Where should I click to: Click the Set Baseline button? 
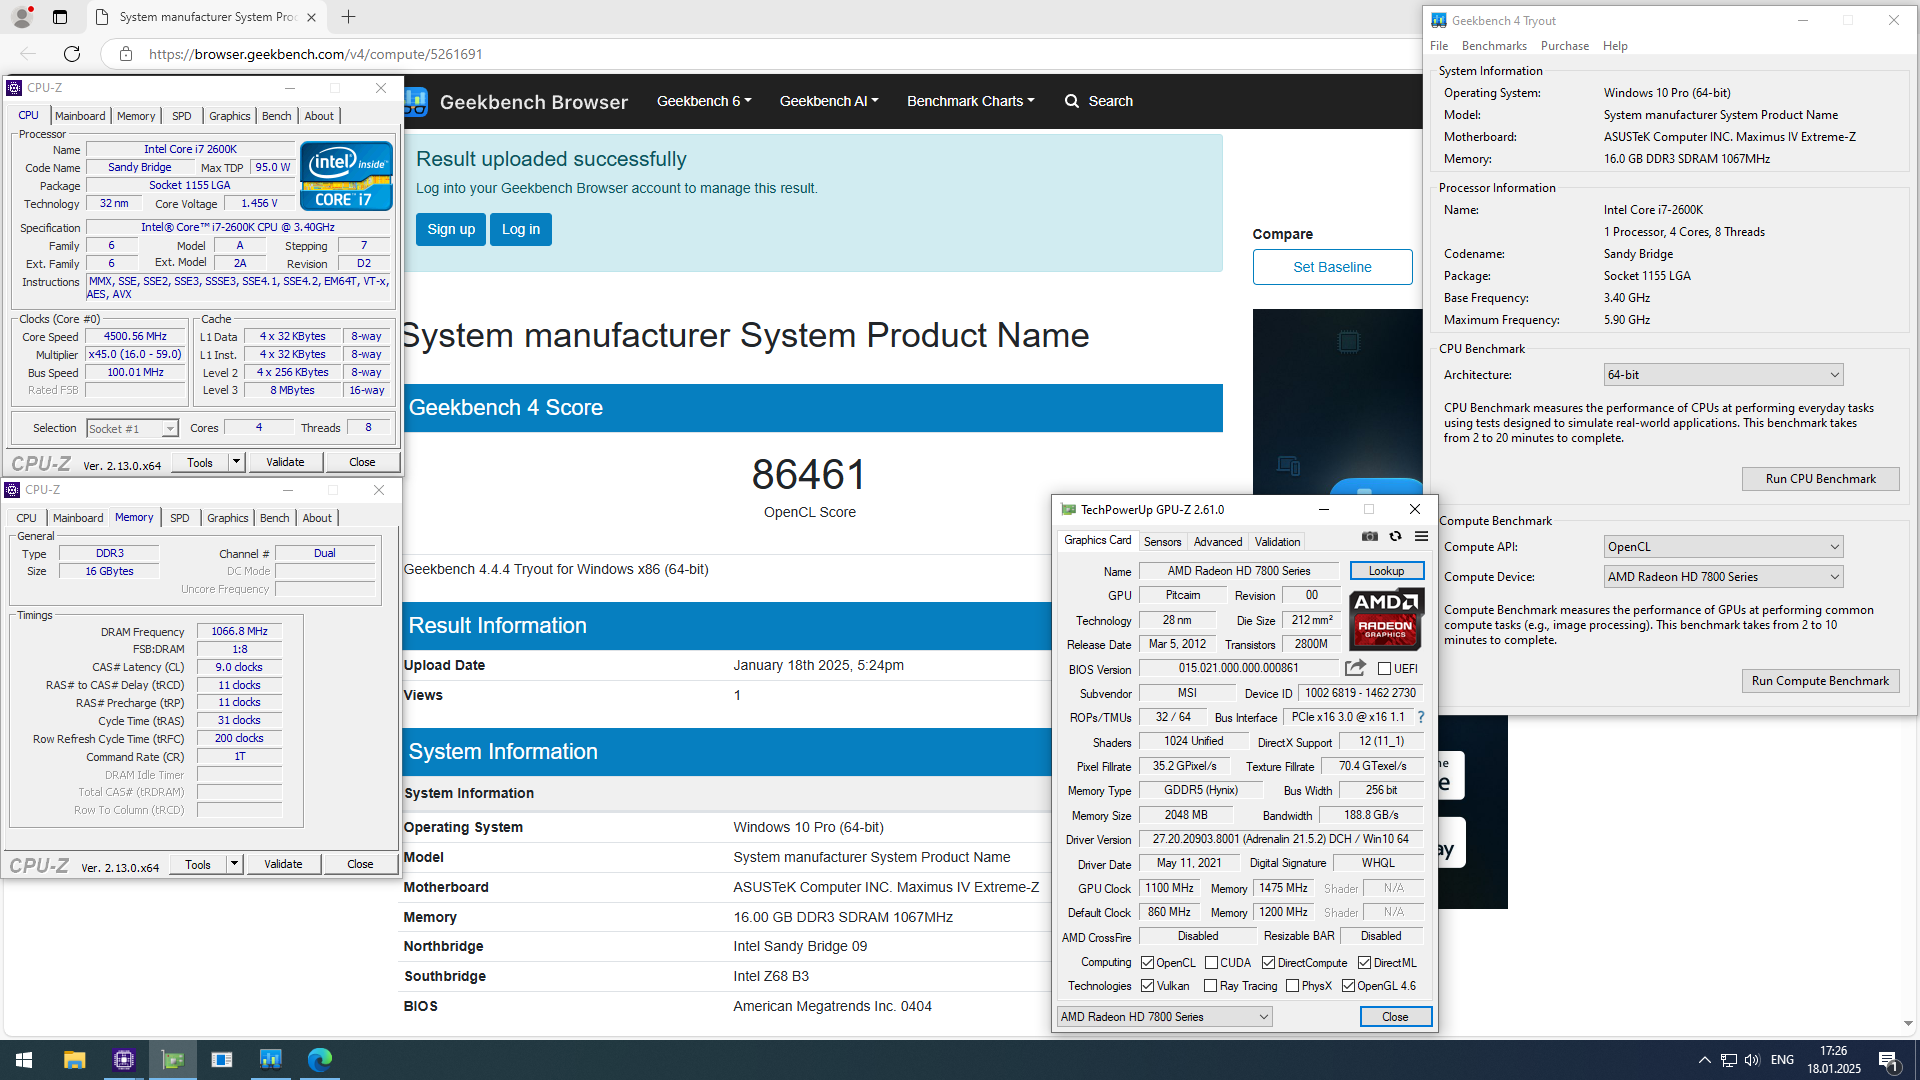1332,267
